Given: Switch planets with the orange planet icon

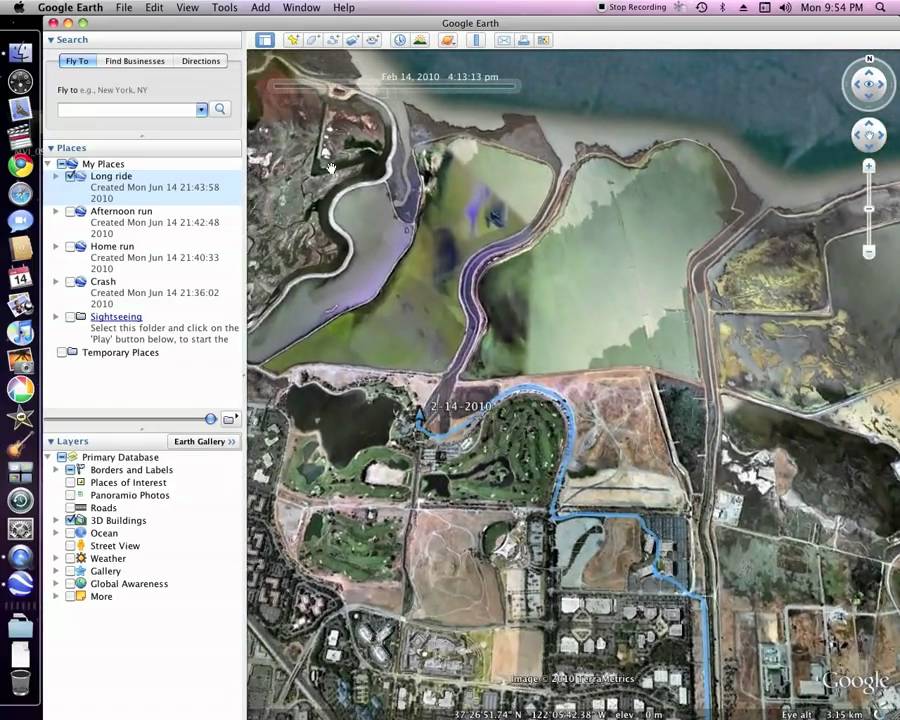Looking at the screenshot, I should click(x=448, y=40).
